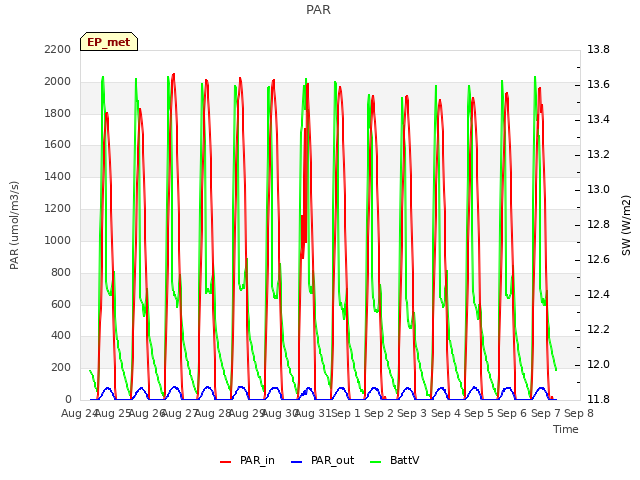Click the 13.6 right axis value
This screenshot has height=480, width=640.
[x=598, y=84]
